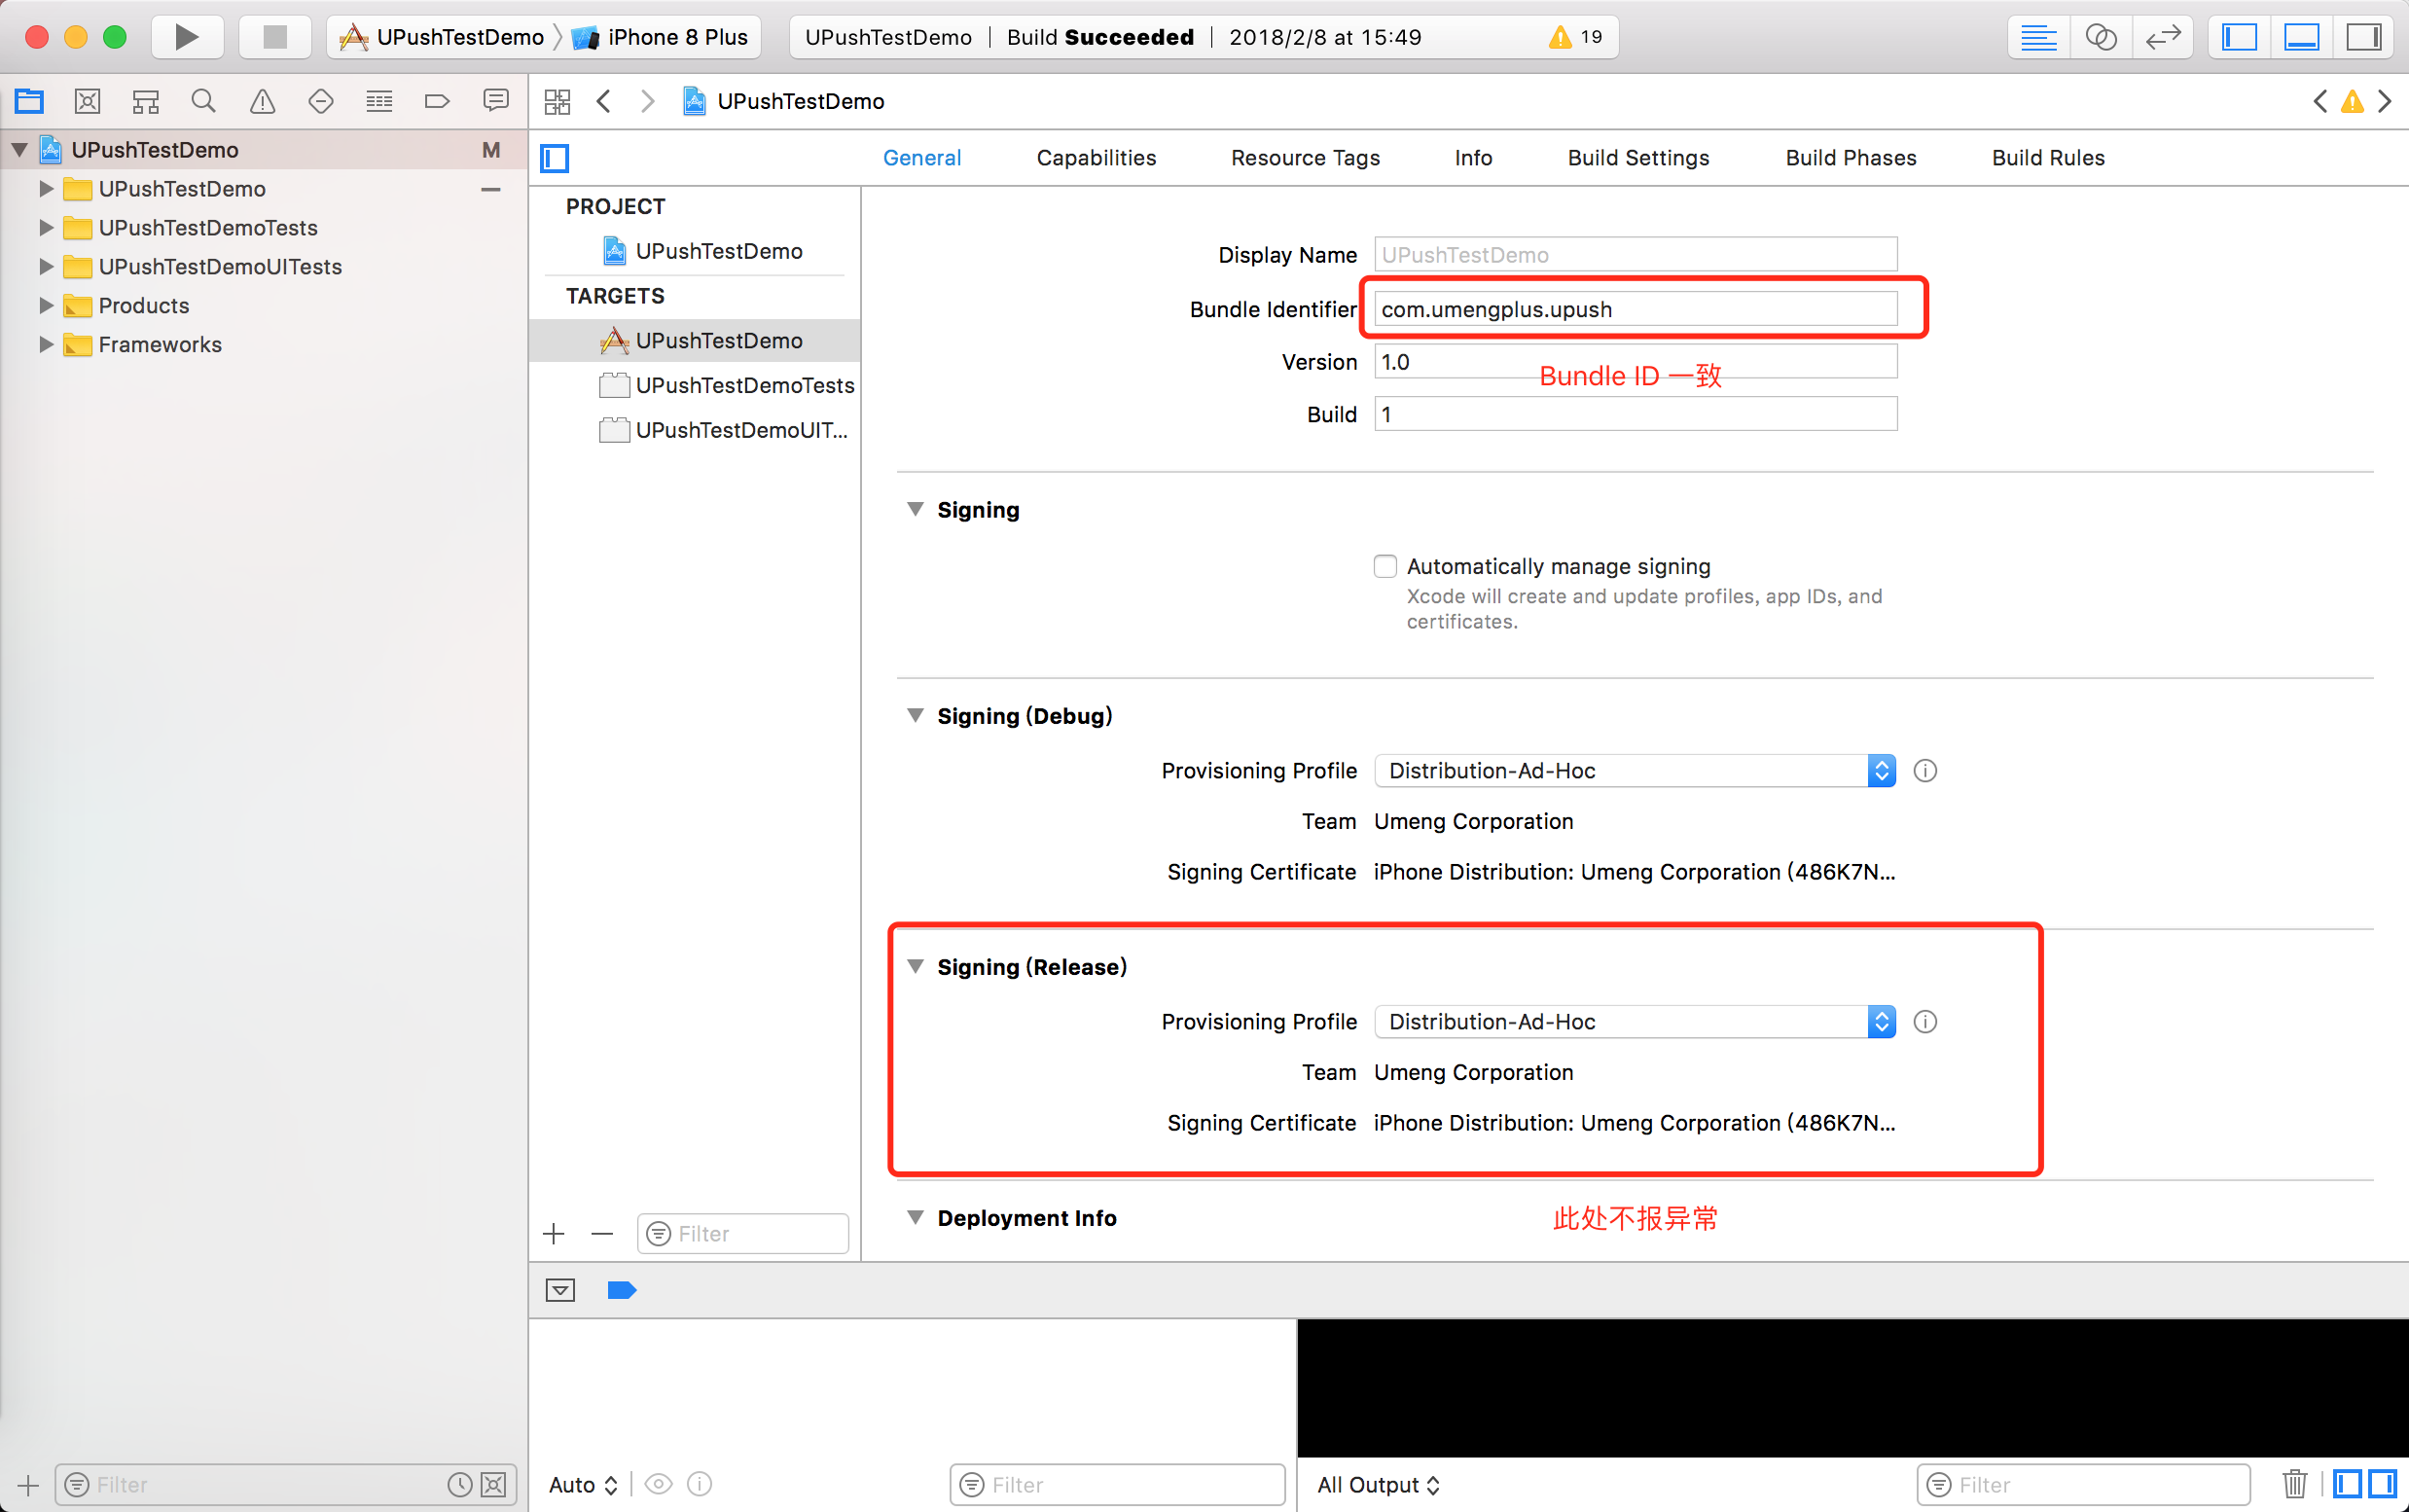This screenshot has height=1512, width=2409.
Task: Open the All Output console selector
Action: click(1378, 1485)
